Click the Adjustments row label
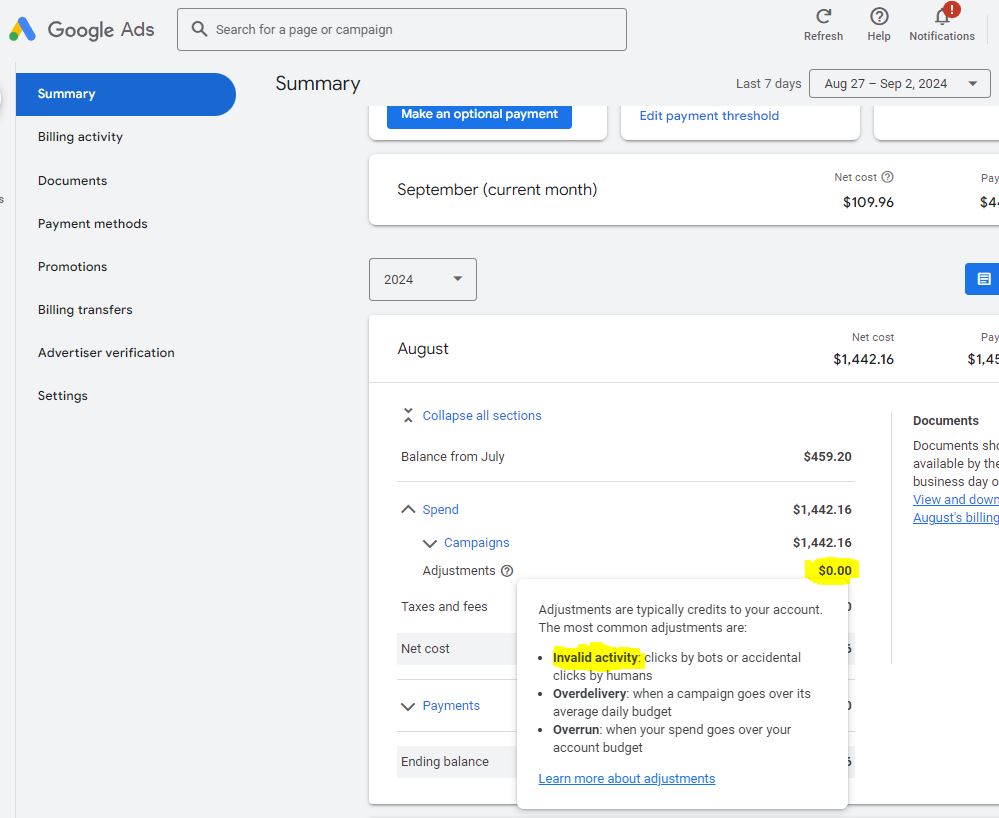This screenshot has width=999, height=818. (x=459, y=571)
